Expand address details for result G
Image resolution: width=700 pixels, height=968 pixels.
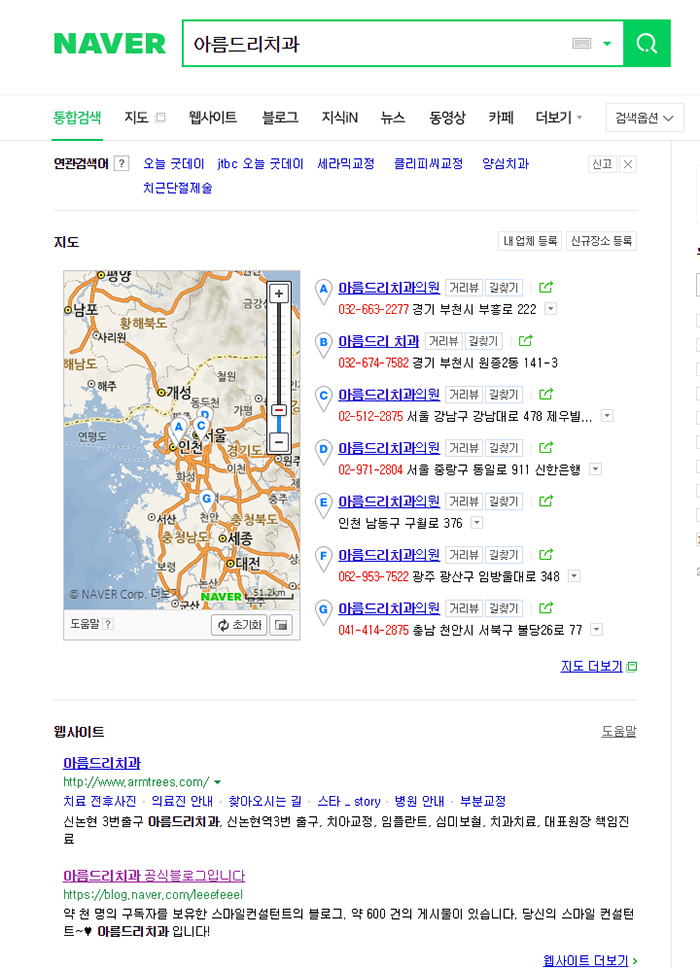point(596,630)
